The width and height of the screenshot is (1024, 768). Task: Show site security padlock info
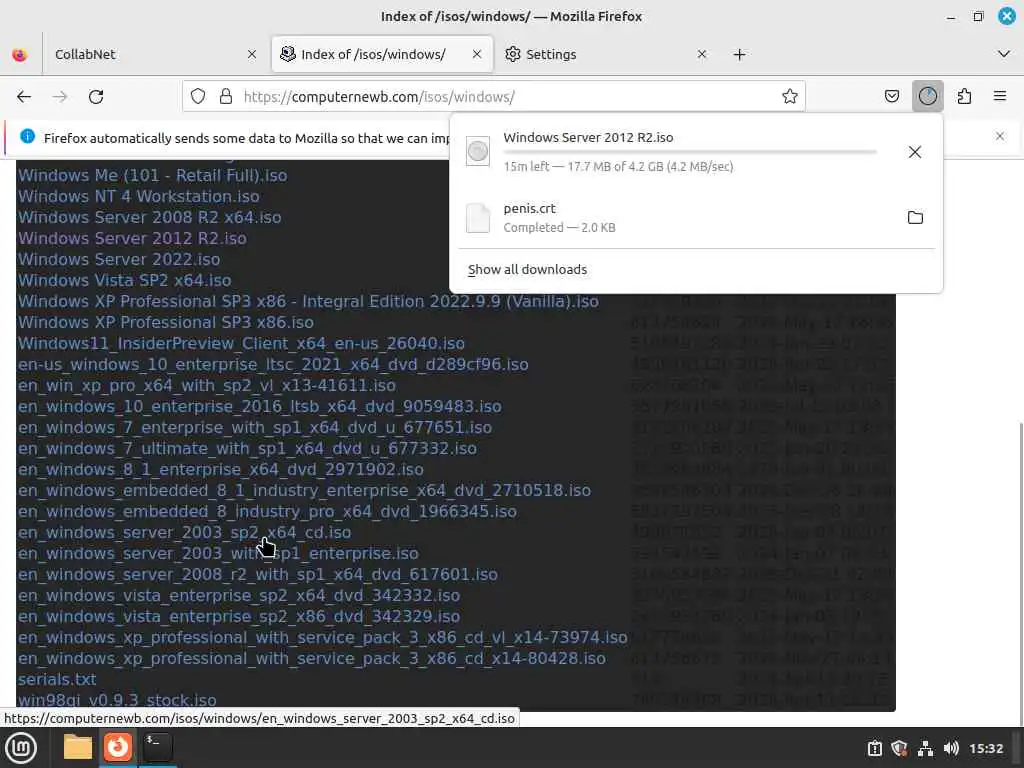[x=226, y=97]
